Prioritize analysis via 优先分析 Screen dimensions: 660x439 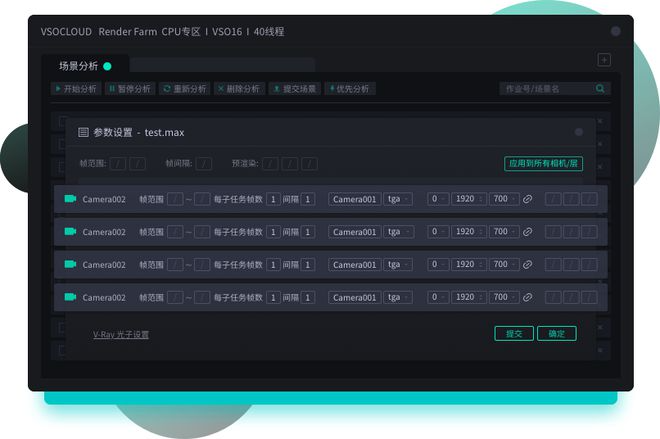[350, 89]
